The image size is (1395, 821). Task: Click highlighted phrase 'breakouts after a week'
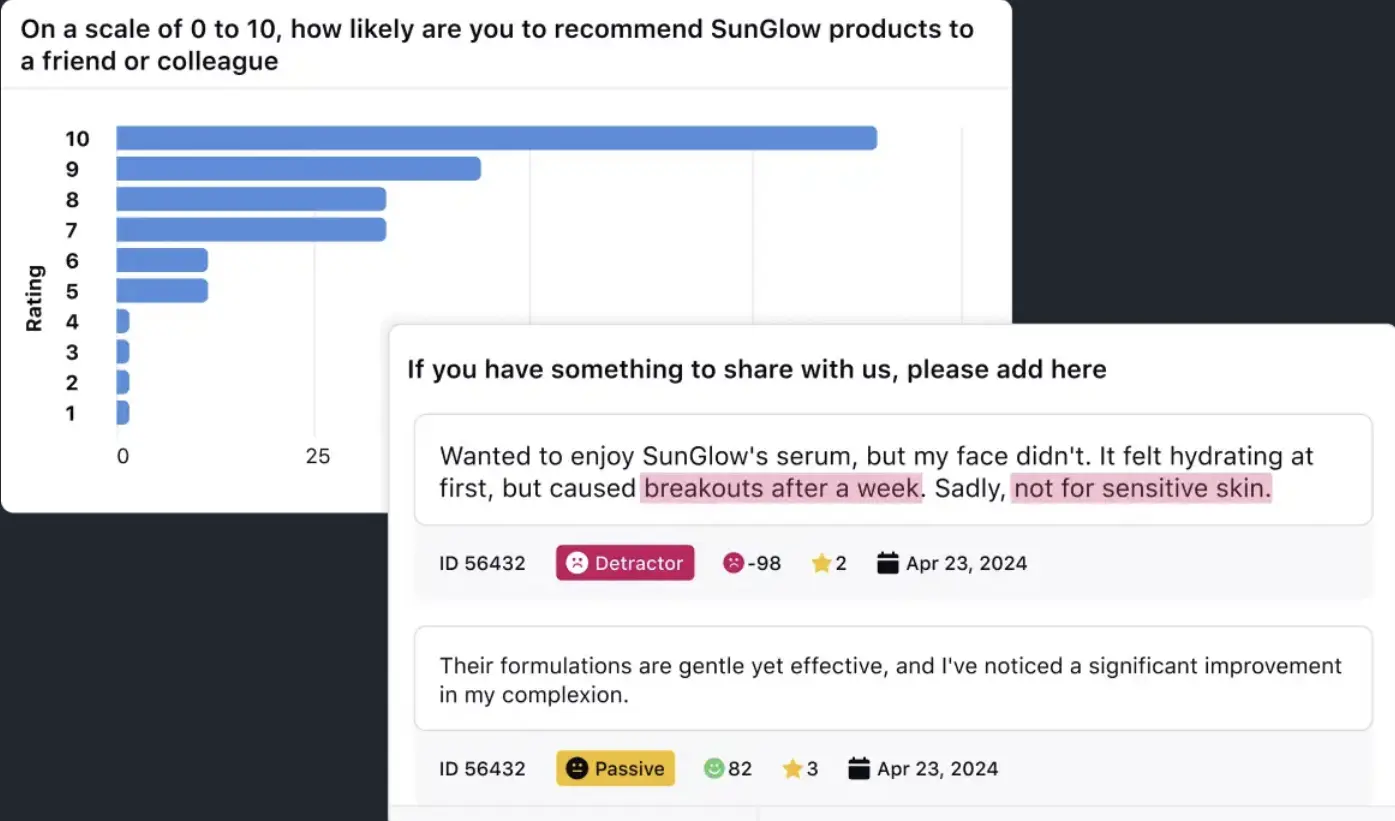(x=780, y=489)
